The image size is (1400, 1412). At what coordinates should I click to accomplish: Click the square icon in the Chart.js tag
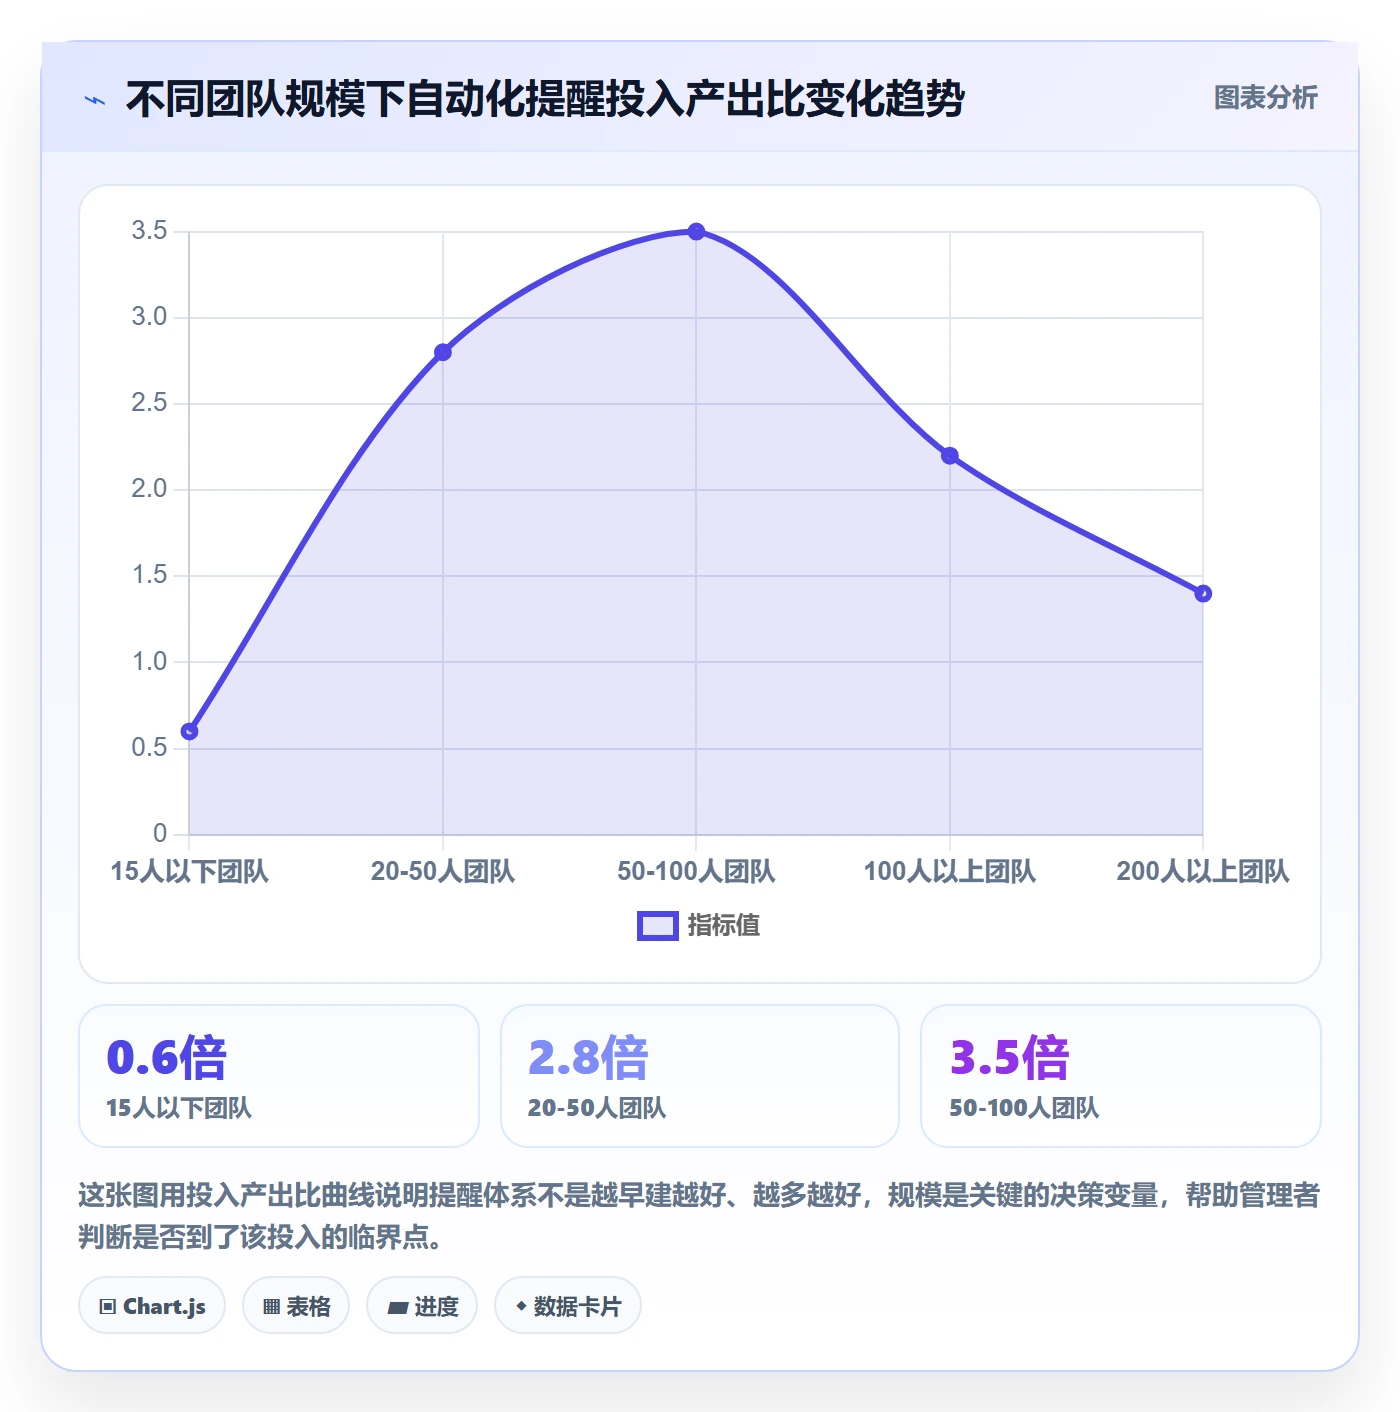[x=108, y=1307]
